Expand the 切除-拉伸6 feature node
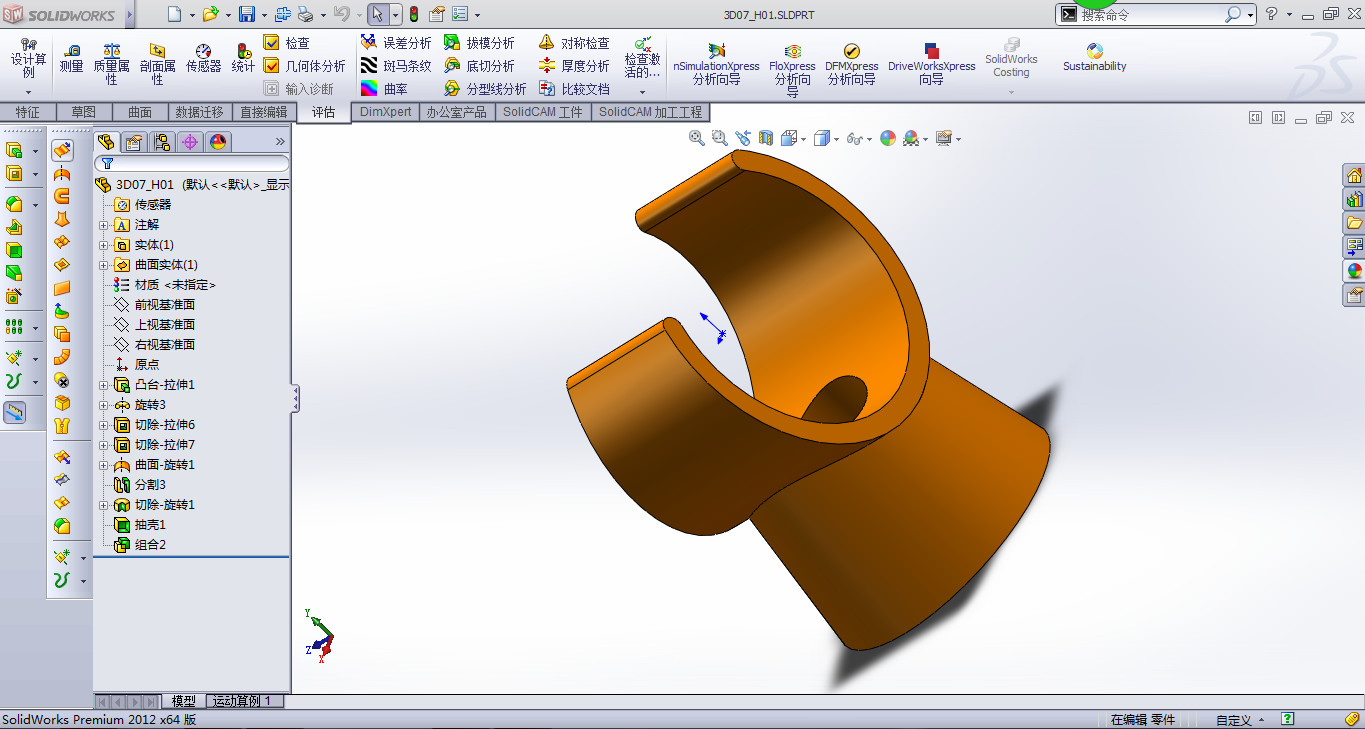The height and width of the screenshot is (729, 1365). (x=103, y=425)
